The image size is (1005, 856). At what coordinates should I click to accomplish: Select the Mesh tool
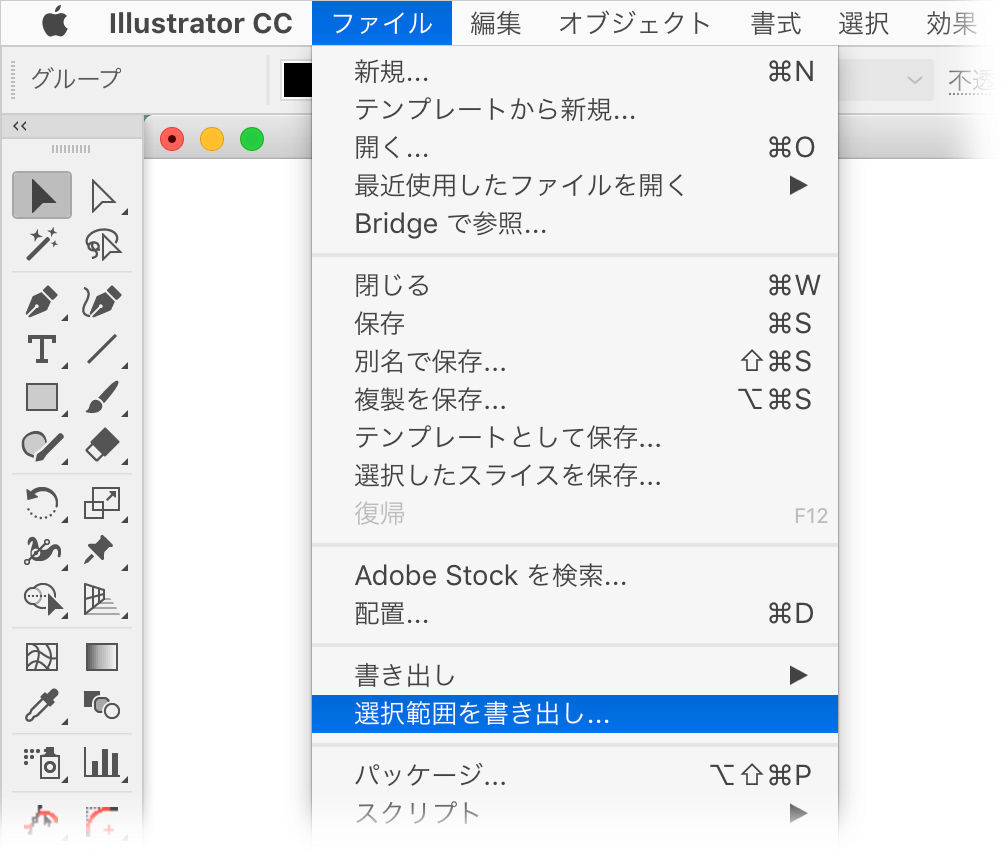(x=42, y=657)
